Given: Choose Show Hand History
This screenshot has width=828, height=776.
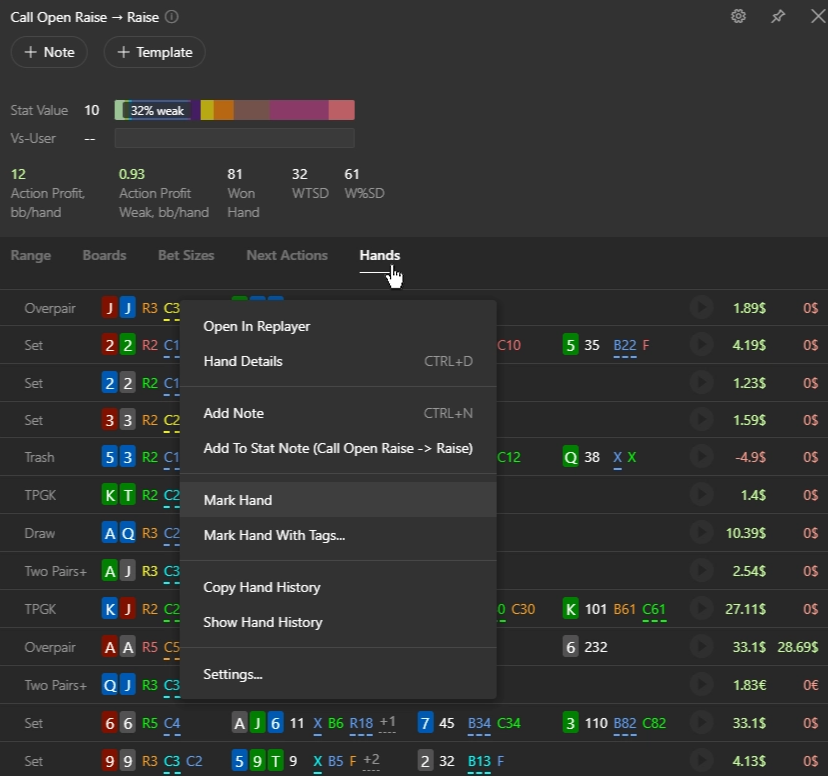Looking at the screenshot, I should click(338, 622).
